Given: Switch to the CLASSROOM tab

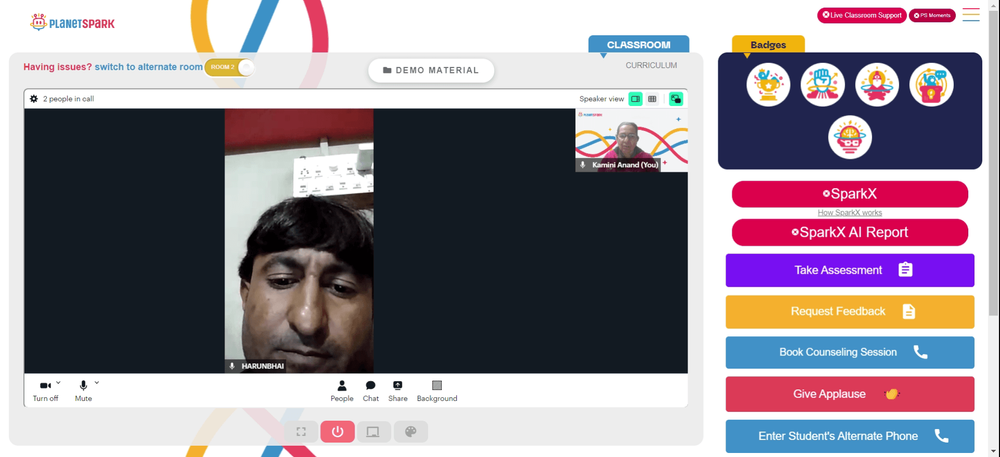Looking at the screenshot, I should pyautogui.click(x=638, y=45).
